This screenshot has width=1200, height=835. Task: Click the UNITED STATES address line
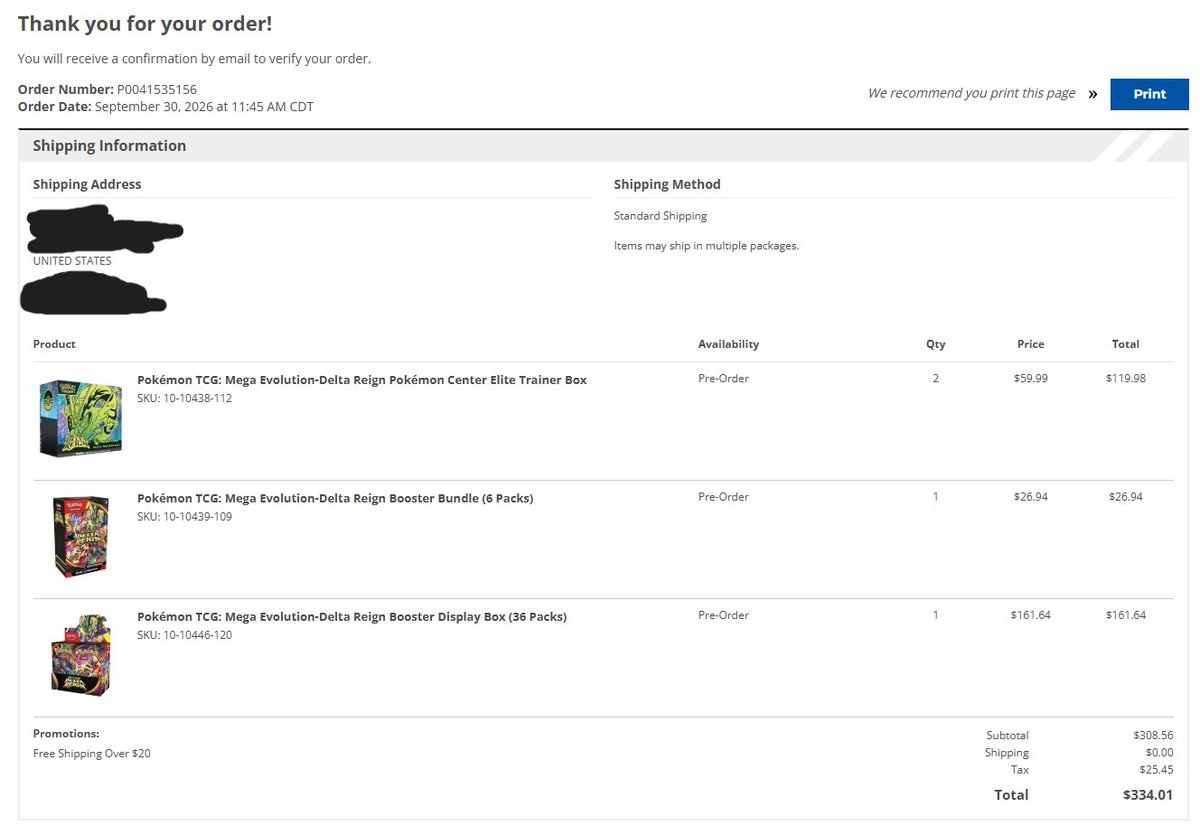point(72,261)
